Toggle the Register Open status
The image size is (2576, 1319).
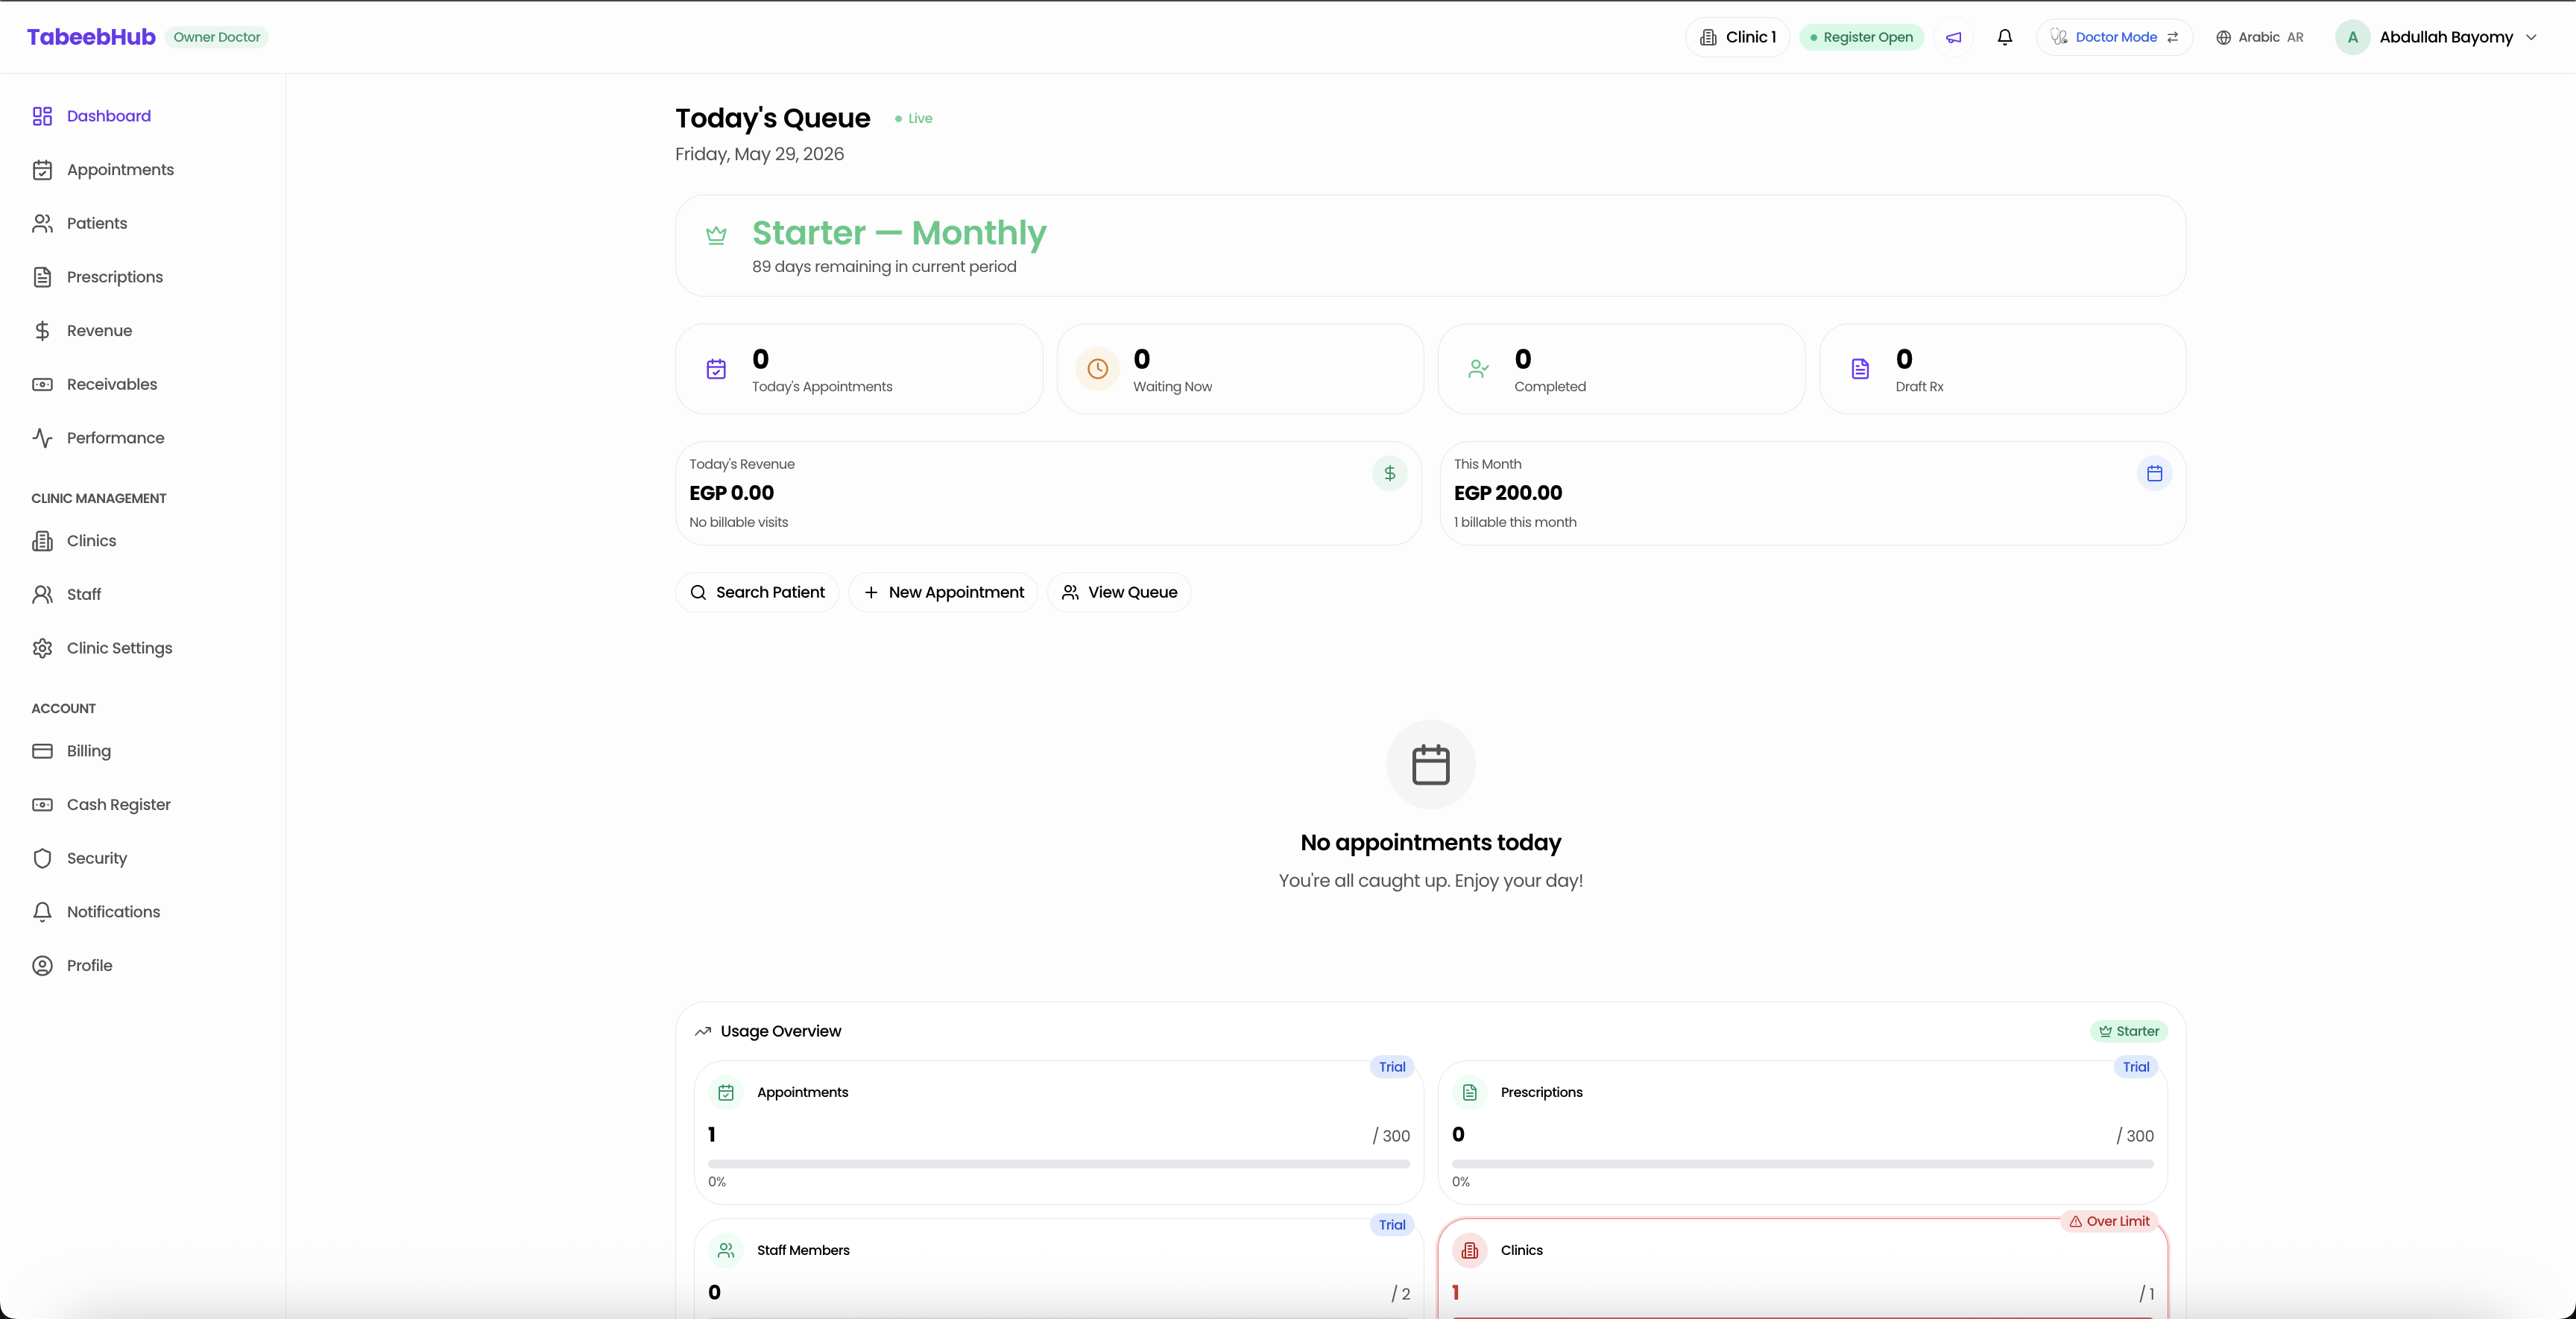(x=1861, y=37)
